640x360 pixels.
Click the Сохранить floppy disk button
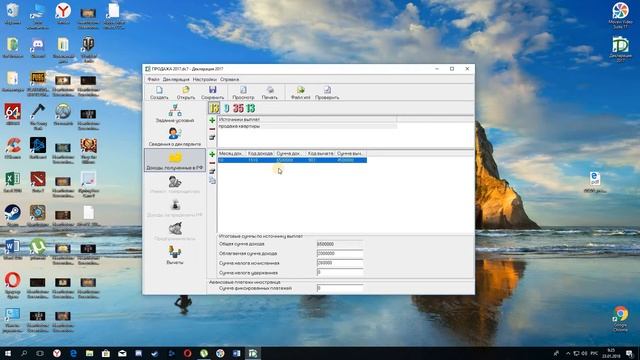click(212, 93)
